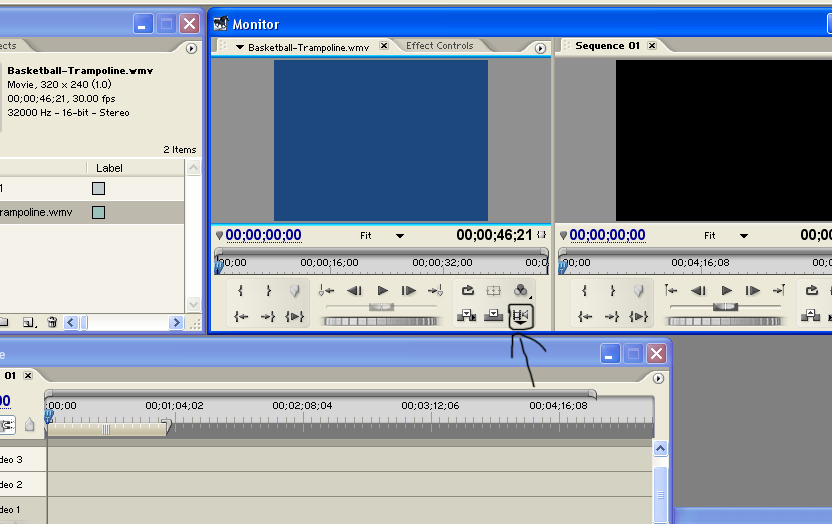Click Set In Point in source monitor
This screenshot has width=832, height=524.
[241, 291]
